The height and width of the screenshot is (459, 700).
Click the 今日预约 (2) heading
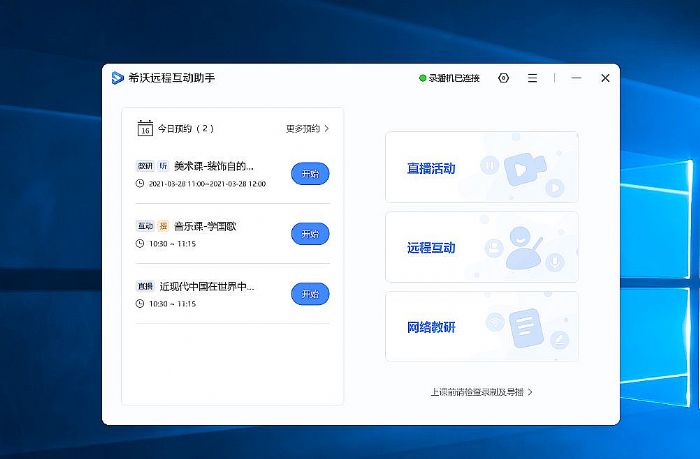[186, 129]
